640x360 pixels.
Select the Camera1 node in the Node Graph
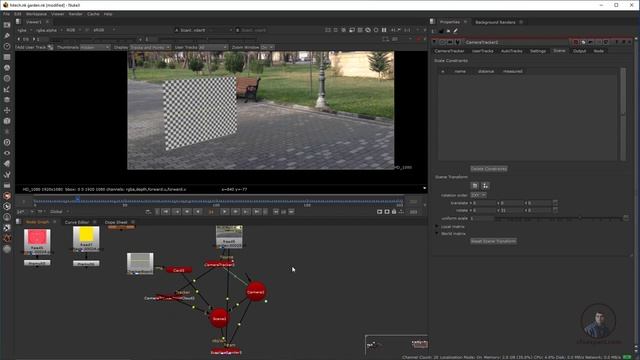coord(256,292)
